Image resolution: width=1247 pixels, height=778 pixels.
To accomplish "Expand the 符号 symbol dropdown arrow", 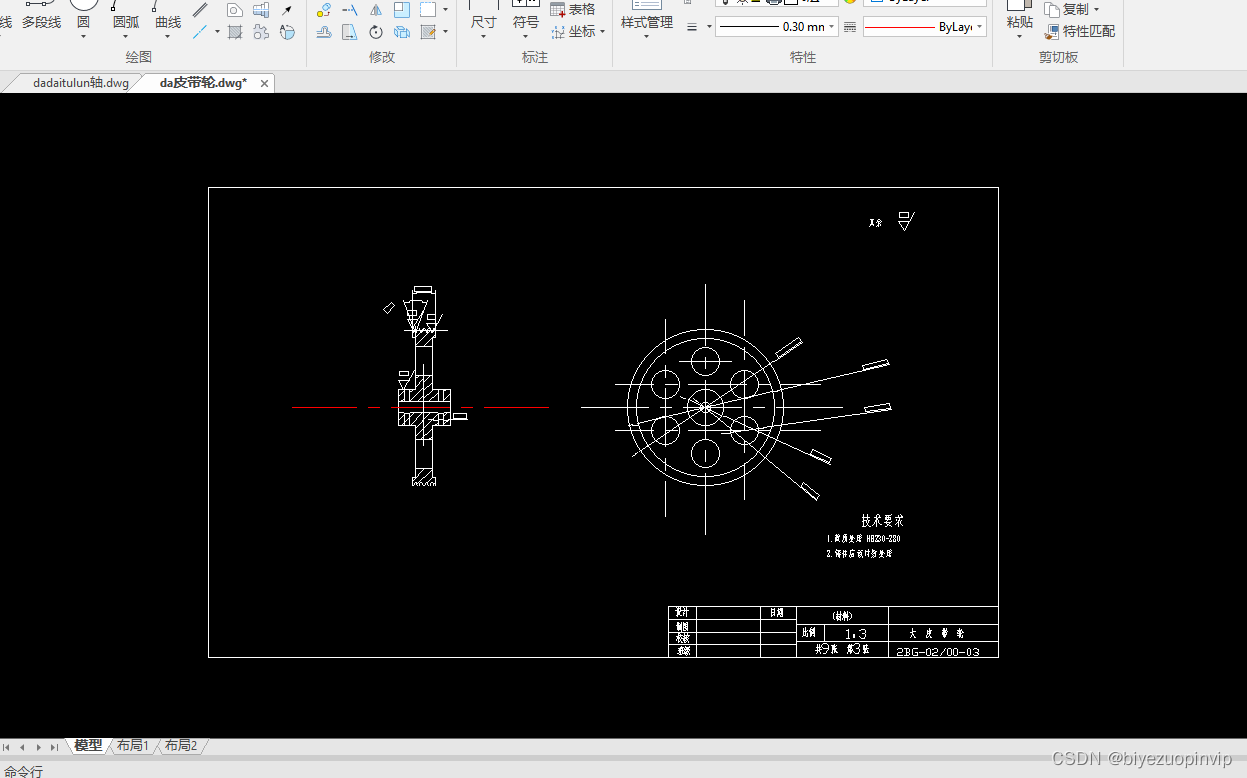I will (526, 37).
